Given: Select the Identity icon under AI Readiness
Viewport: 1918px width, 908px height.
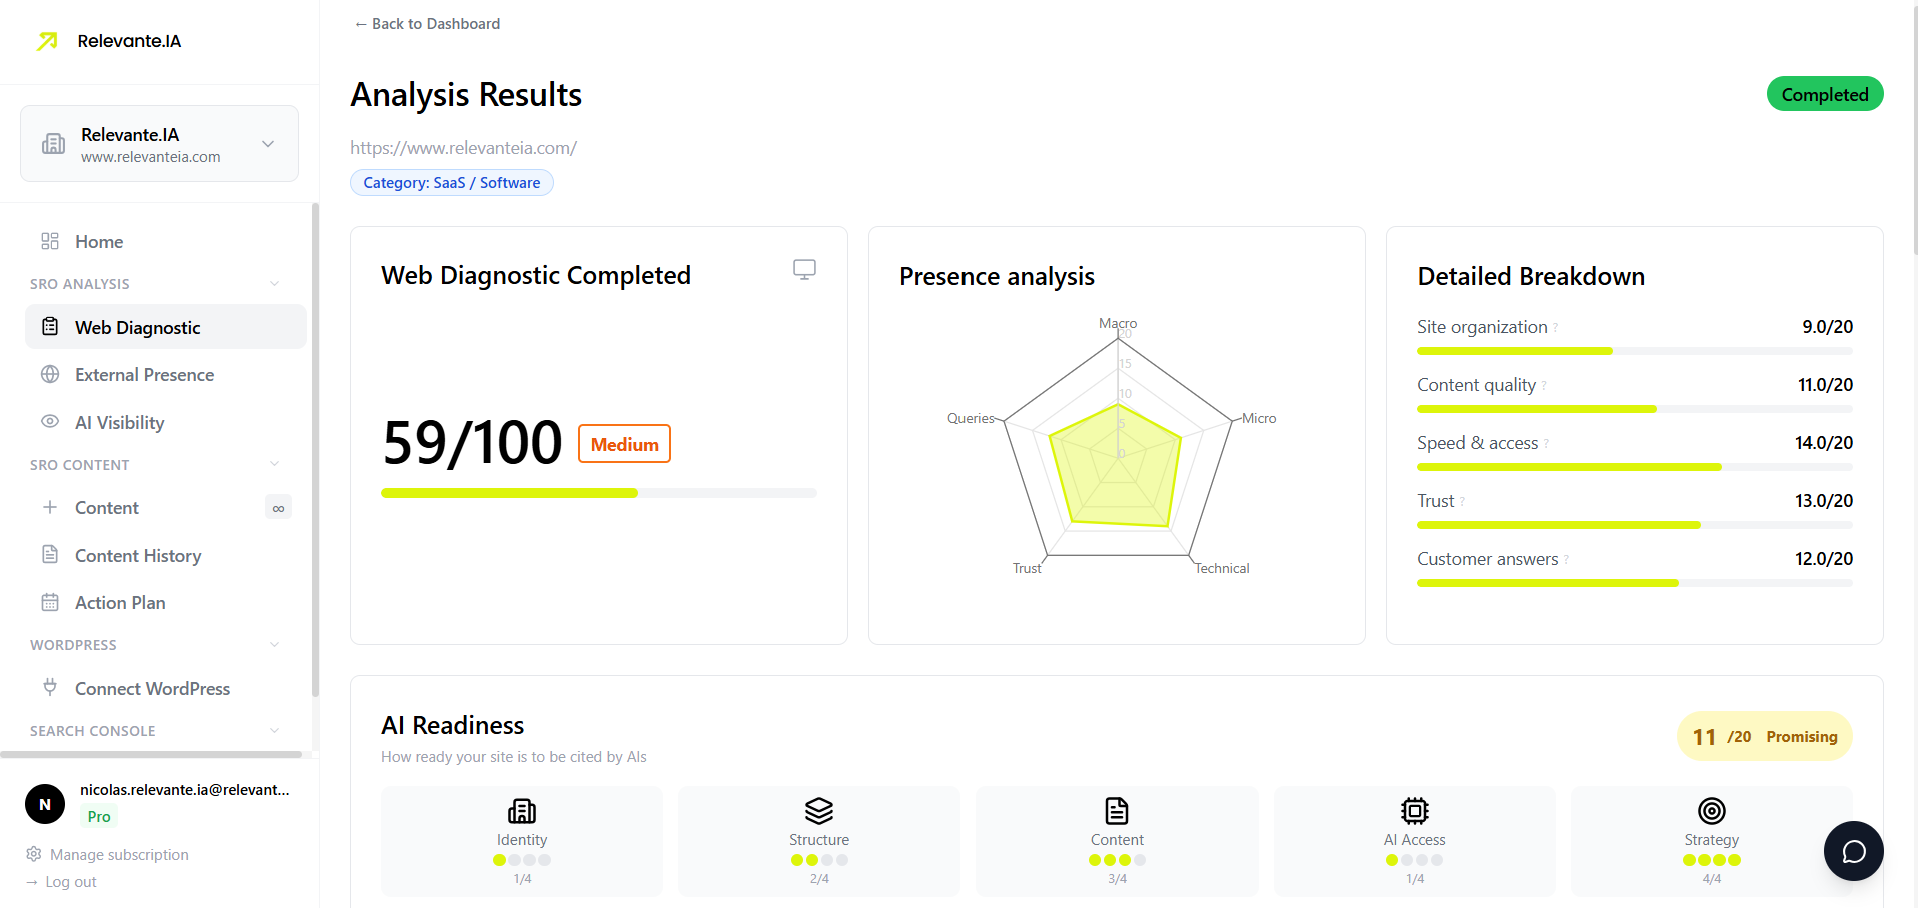Looking at the screenshot, I should pos(521,811).
